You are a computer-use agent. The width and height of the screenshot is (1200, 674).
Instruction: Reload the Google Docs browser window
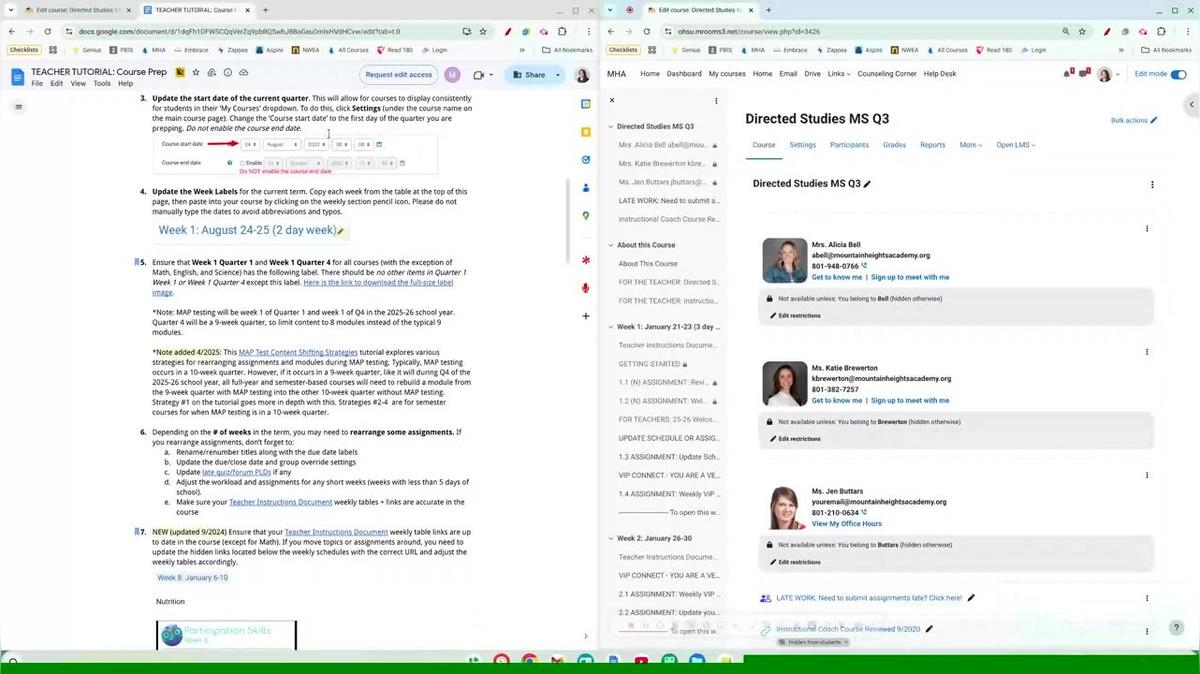(46, 31)
